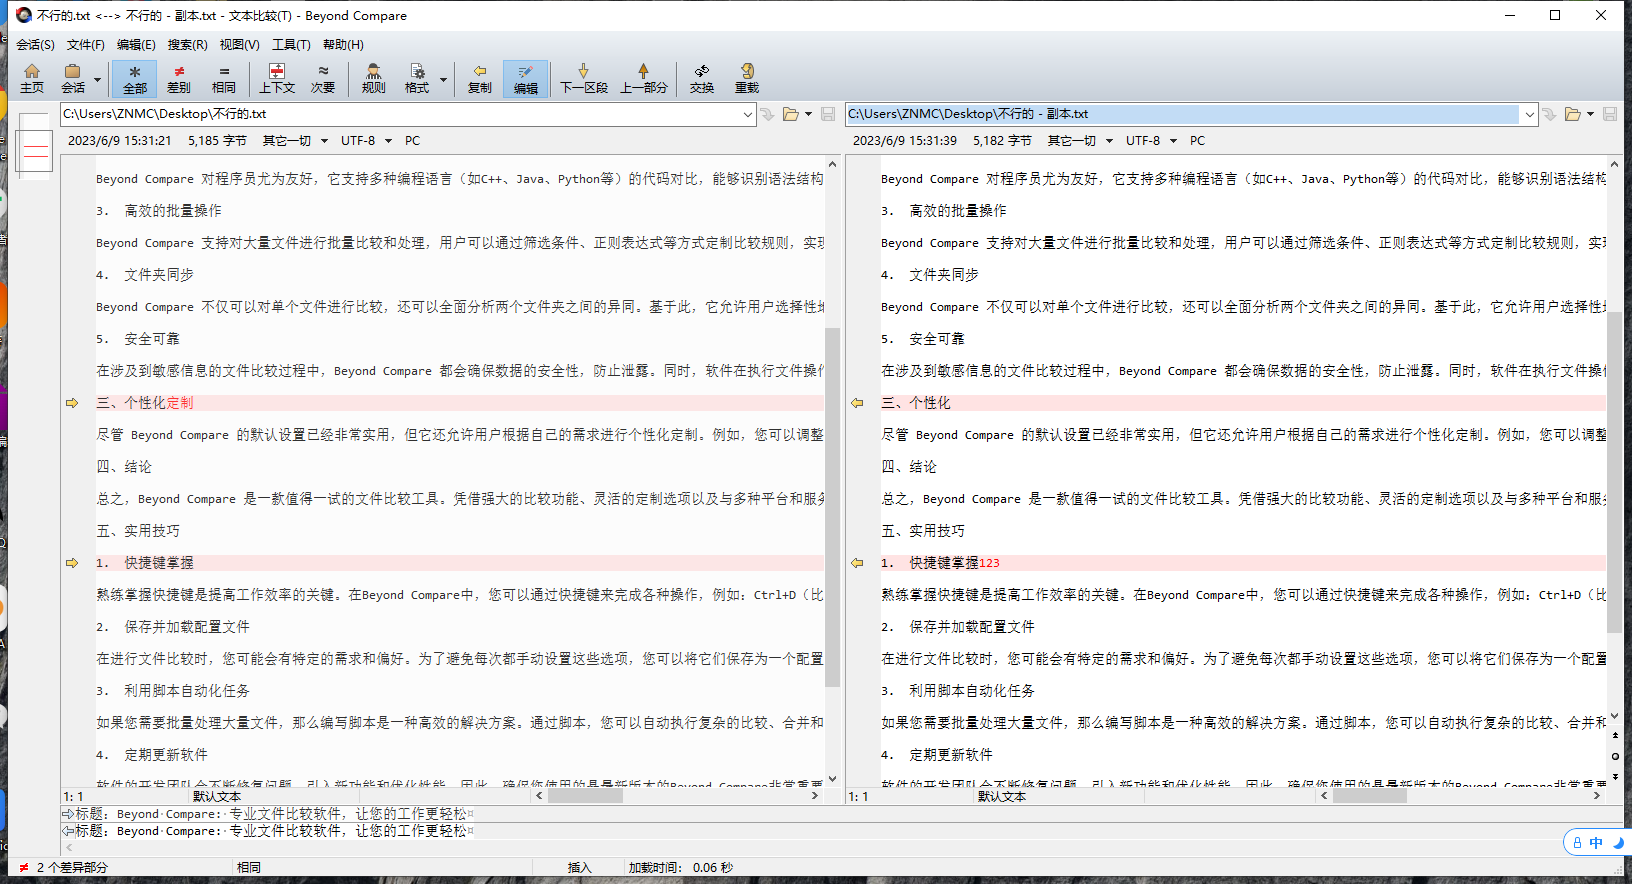Click the left pane save disk icon
This screenshot has width=1632, height=884.
(x=828, y=114)
